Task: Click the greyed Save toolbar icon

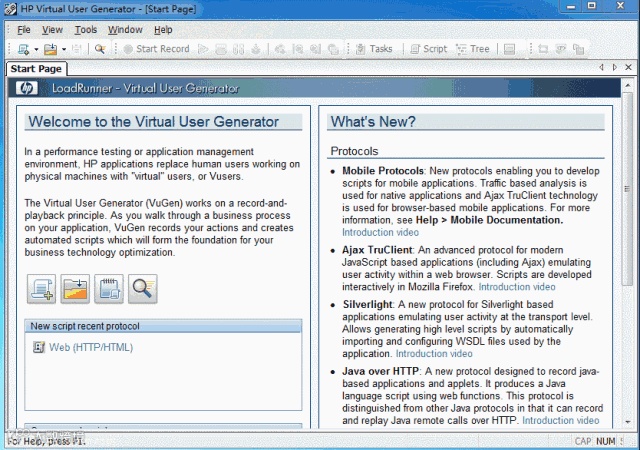Action: coord(76,49)
